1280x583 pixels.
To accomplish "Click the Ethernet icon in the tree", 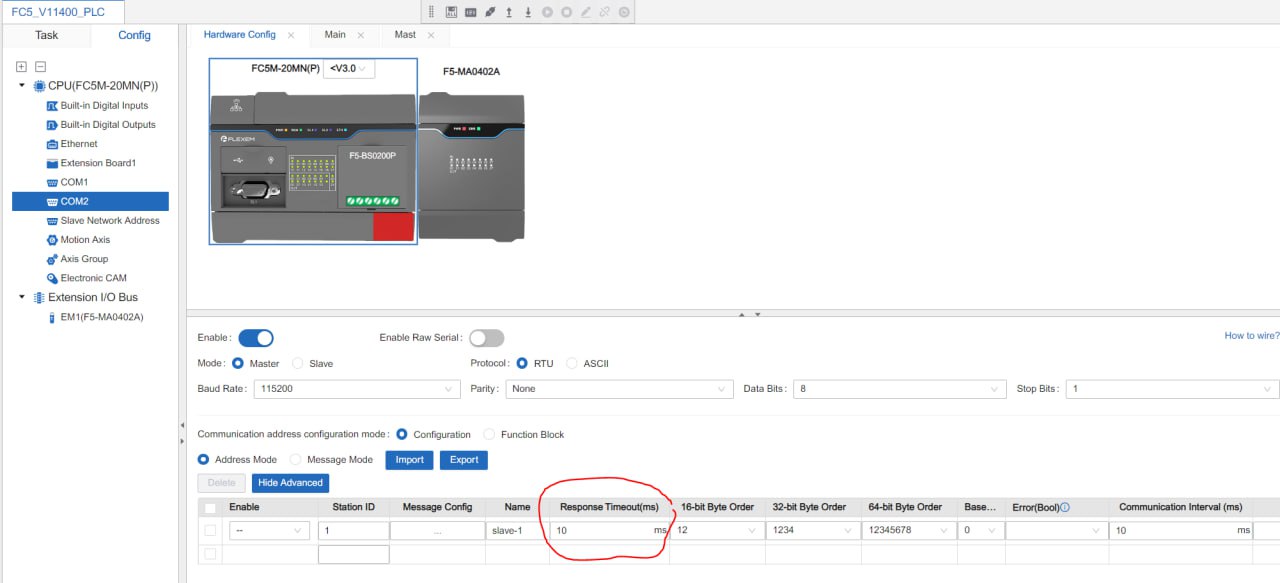I will [52, 144].
